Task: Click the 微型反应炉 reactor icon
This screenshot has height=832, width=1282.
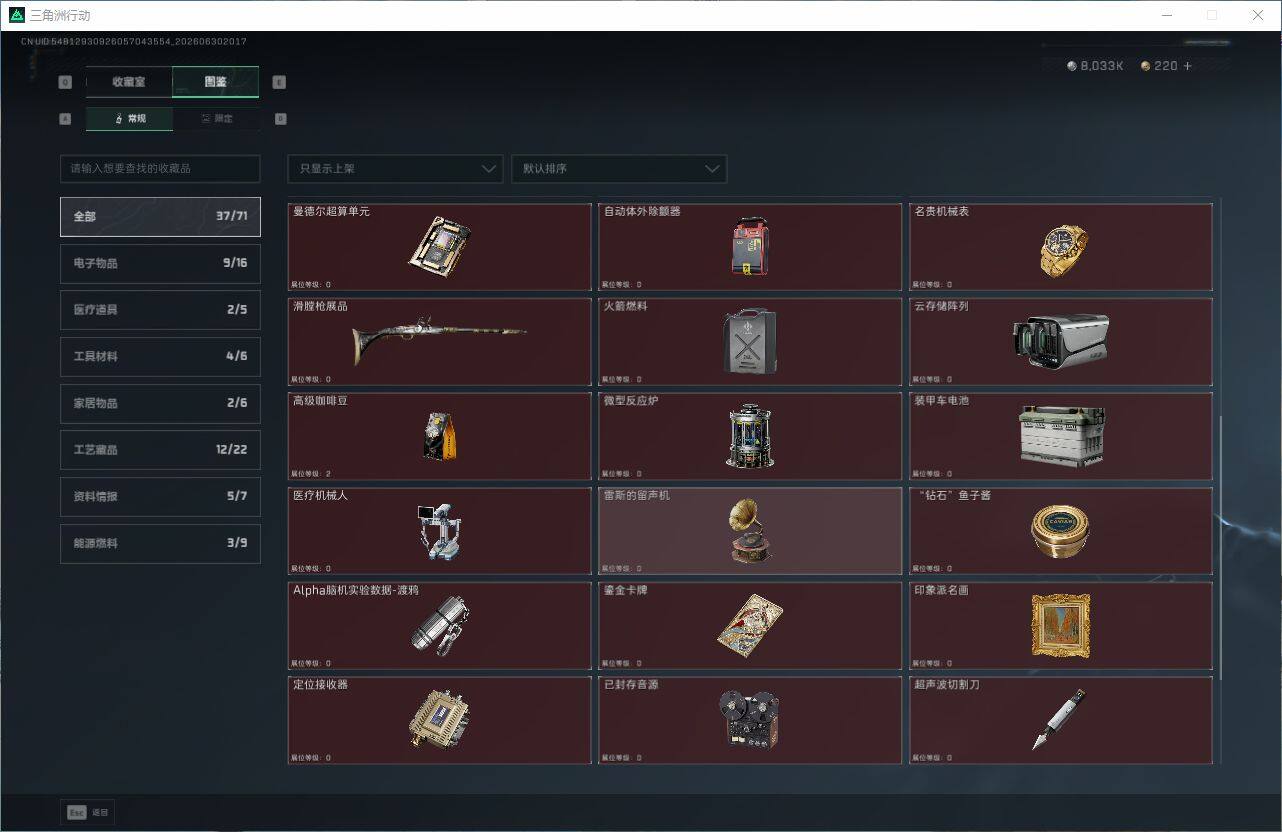Action: (x=750, y=436)
